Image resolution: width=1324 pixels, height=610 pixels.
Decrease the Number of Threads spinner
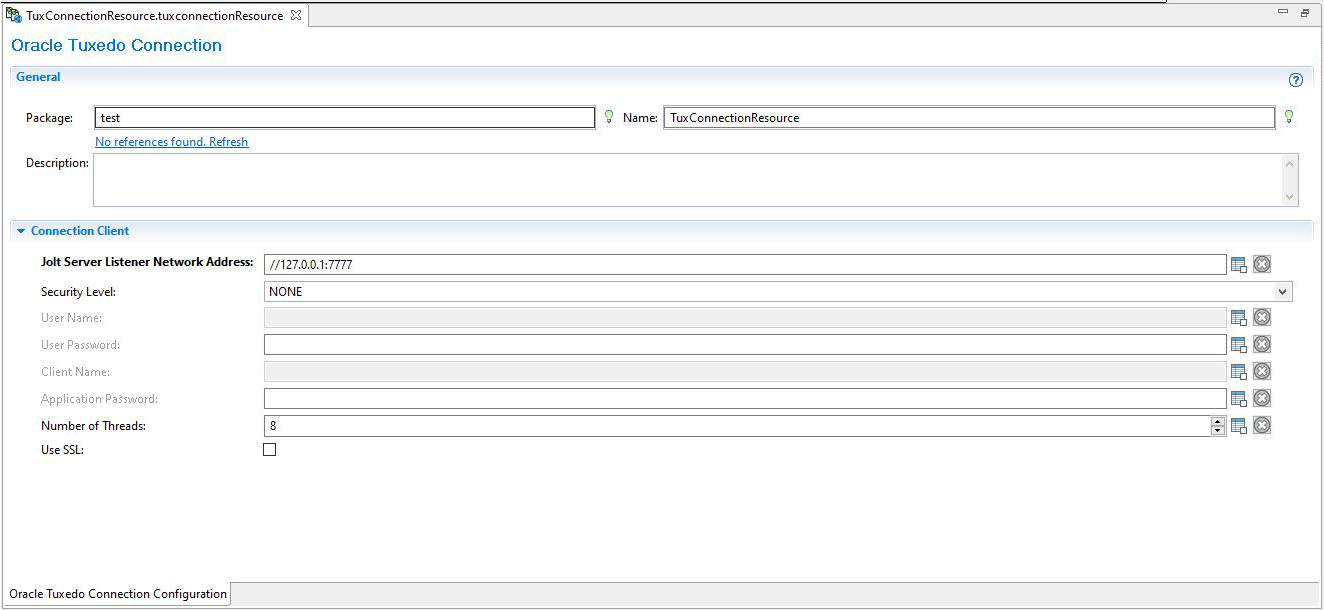pos(1218,431)
